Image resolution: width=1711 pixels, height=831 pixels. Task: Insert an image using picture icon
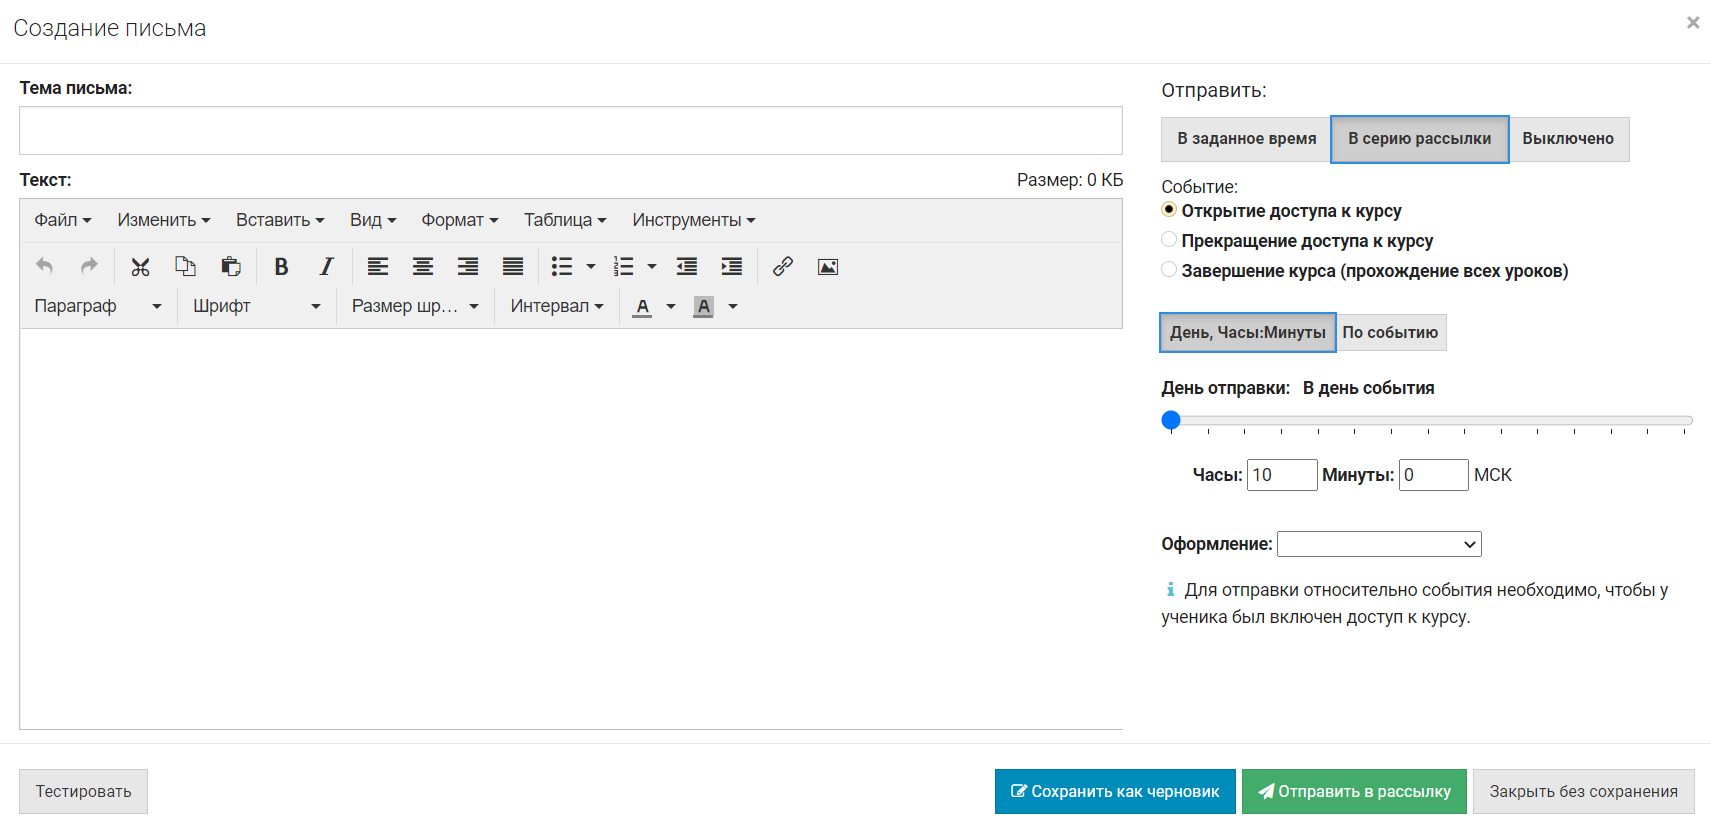tap(828, 267)
